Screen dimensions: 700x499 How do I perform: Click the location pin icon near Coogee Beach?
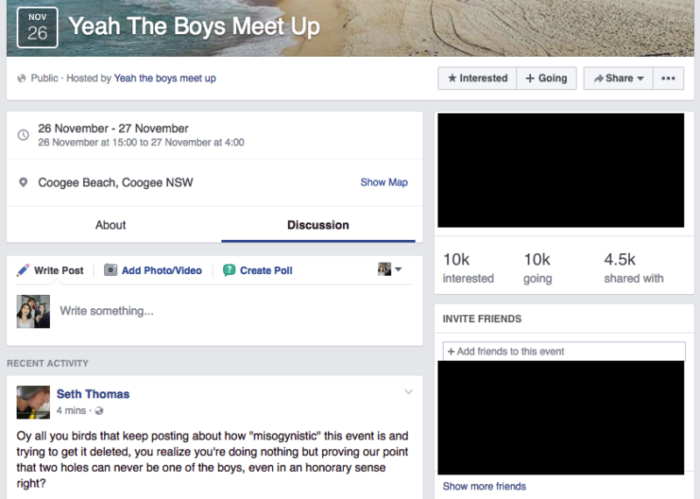[x=23, y=183]
